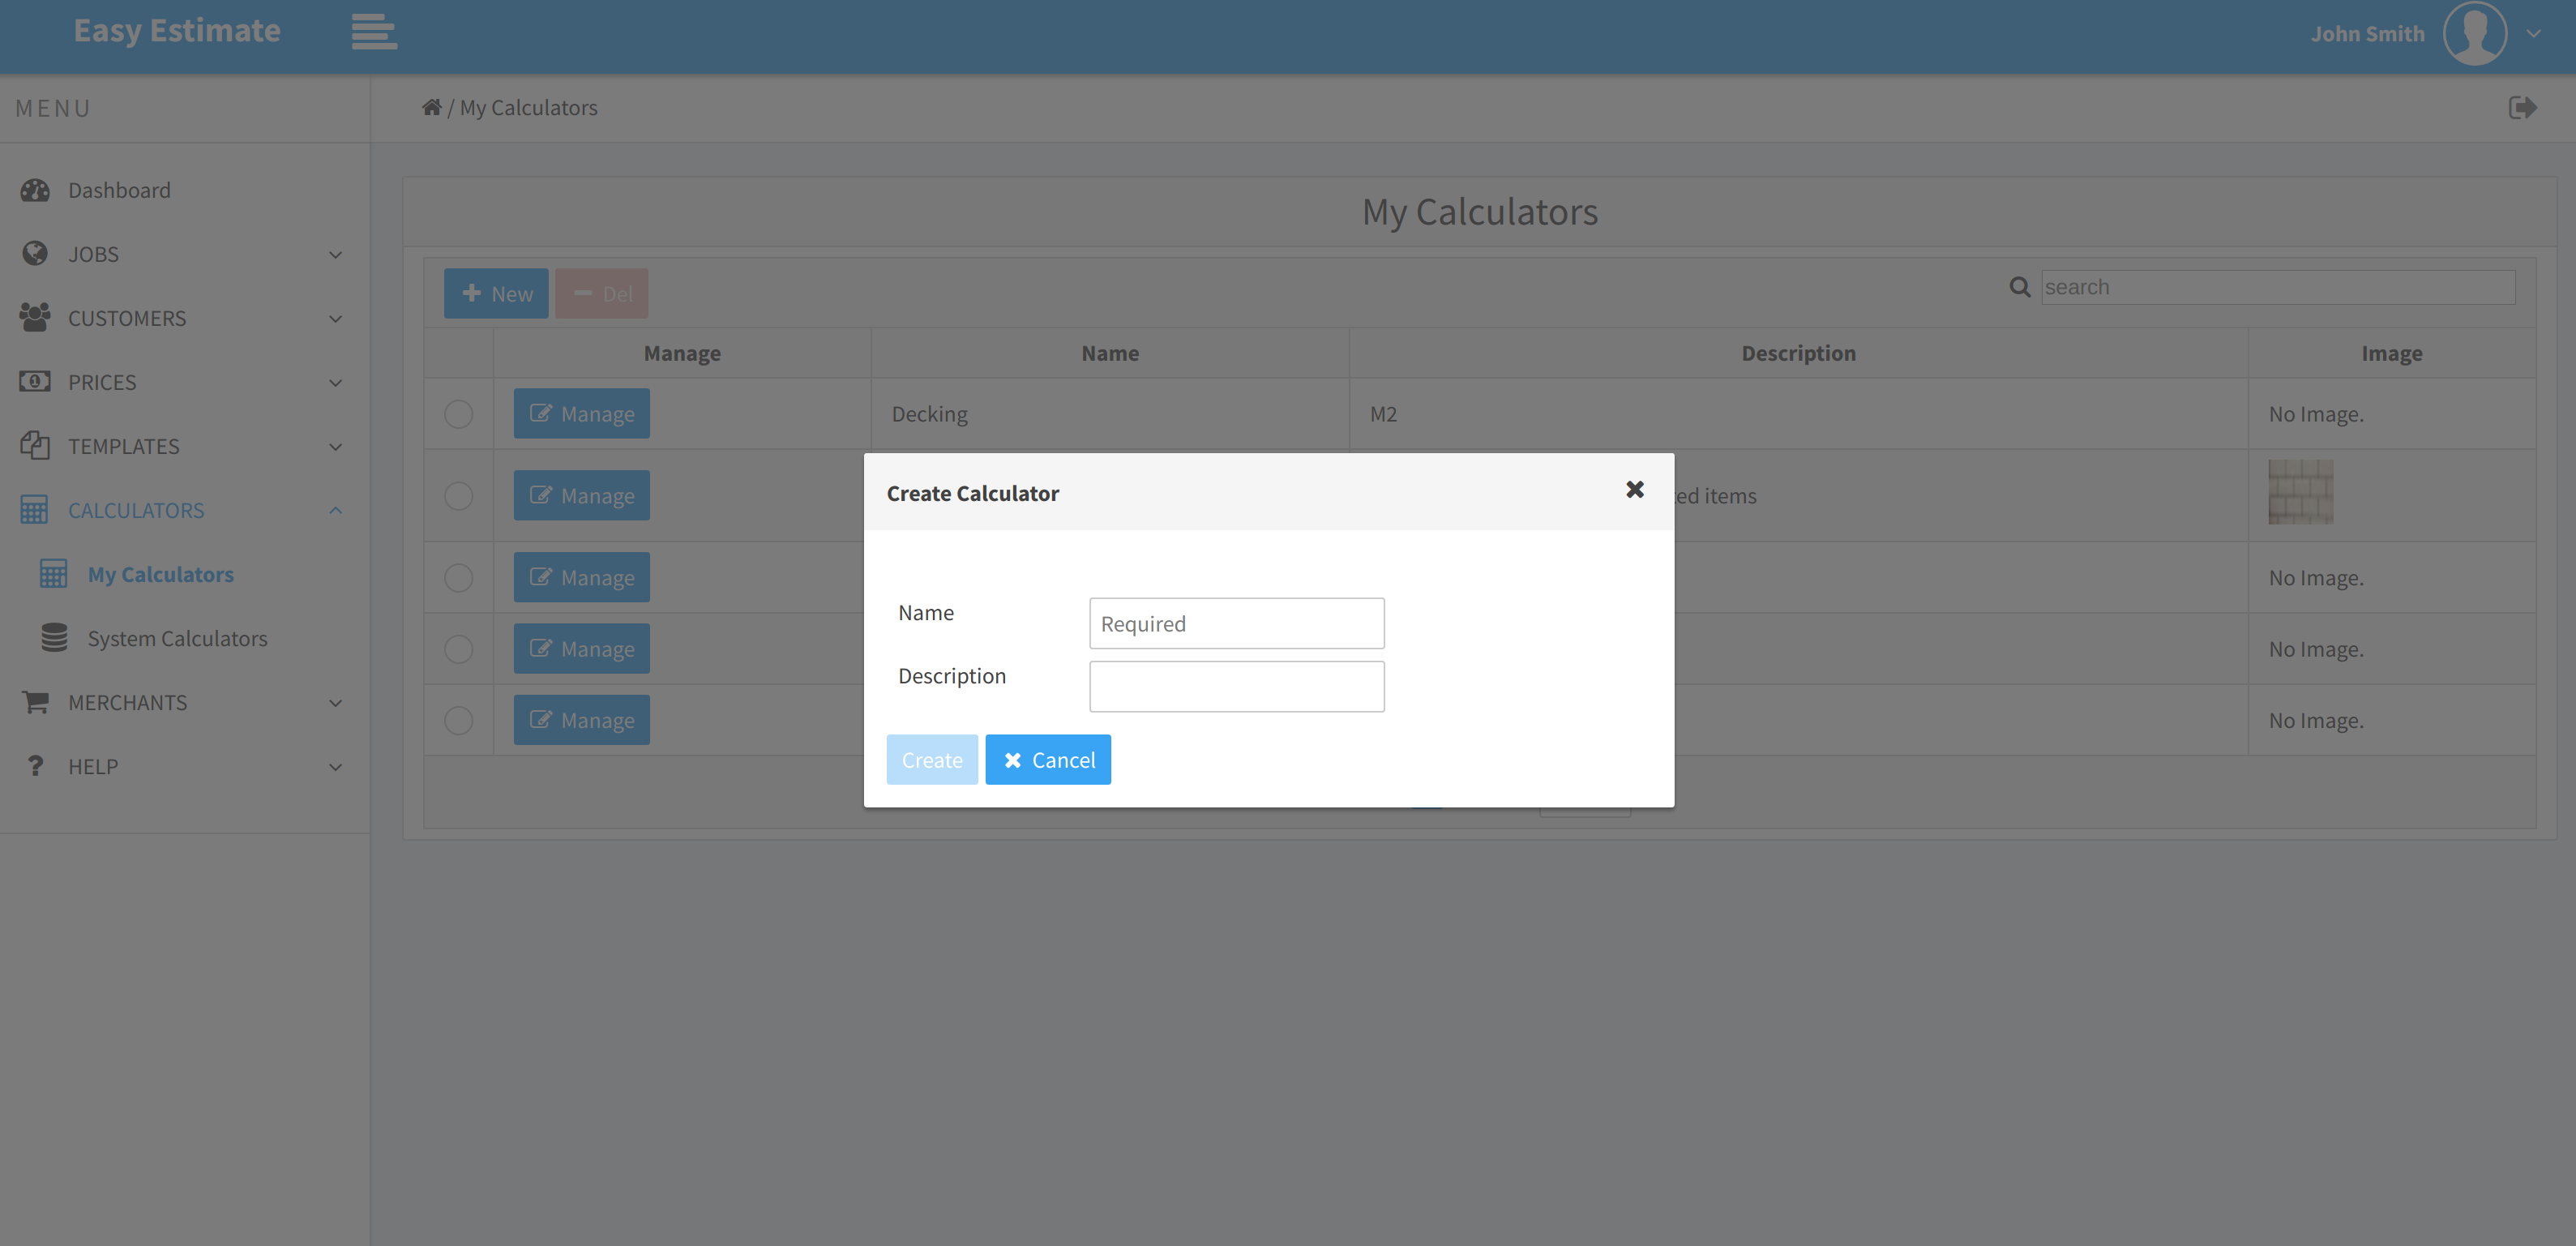Screen dimensions: 2576x1246
Task: Click My Calculators breadcrumb text
Action: (x=528, y=107)
